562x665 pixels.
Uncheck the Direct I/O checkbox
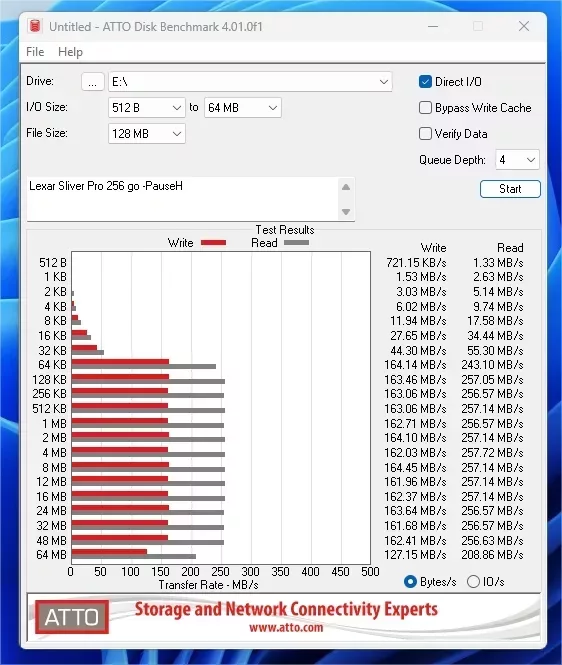coord(425,81)
